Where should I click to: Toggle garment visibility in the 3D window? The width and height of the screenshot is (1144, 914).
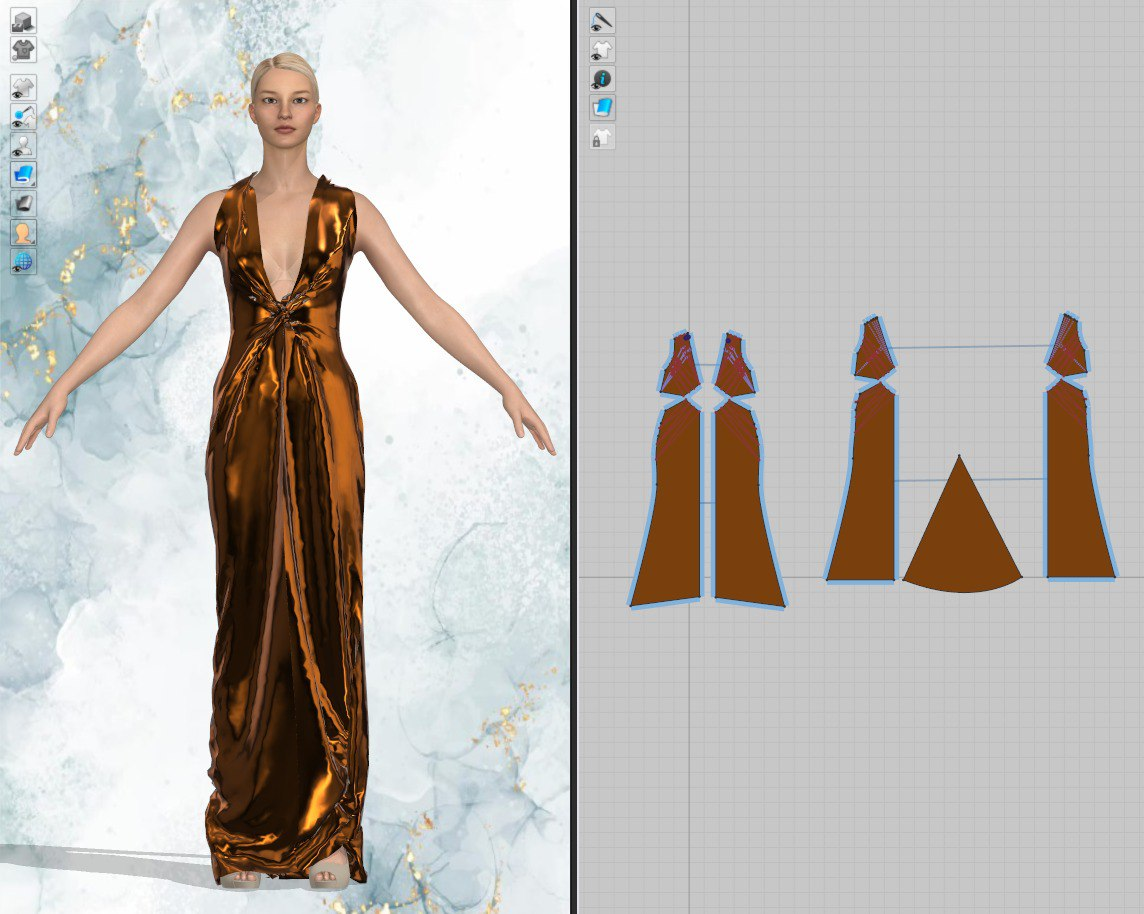23,88
